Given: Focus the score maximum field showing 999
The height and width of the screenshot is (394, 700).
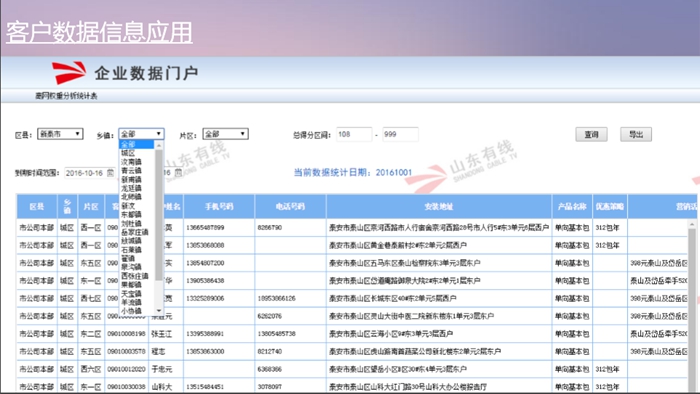Looking at the screenshot, I should pyautogui.click(x=400, y=134).
